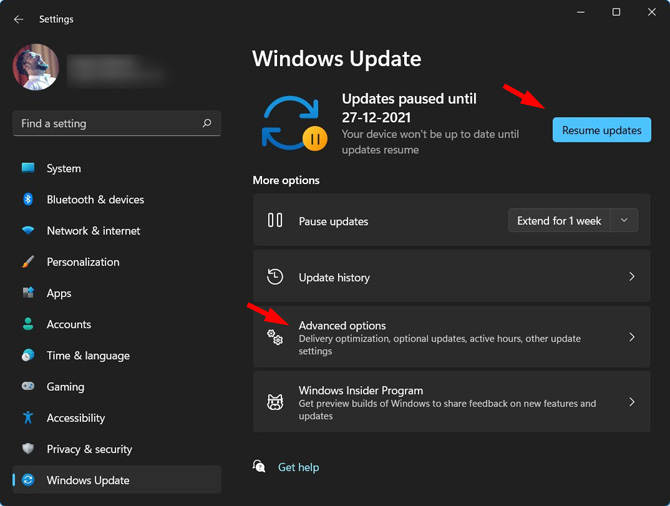This screenshot has height=506, width=670.
Task: Click the Update history clock icon
Action: click(x=275, y=277)
